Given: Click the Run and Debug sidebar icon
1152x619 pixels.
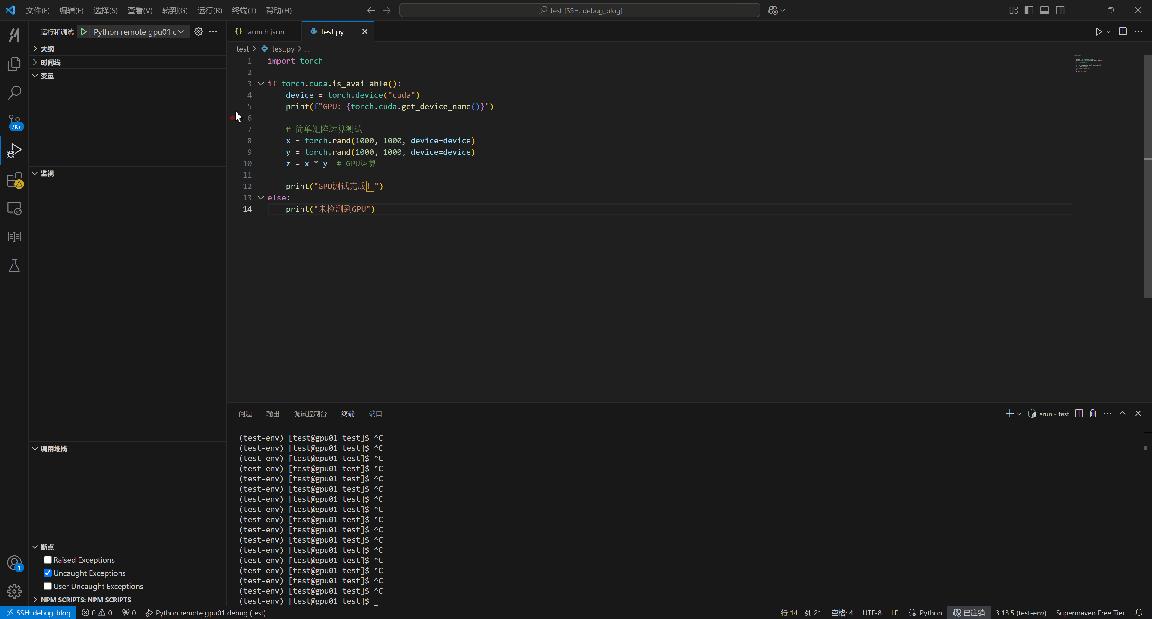Looking at the screenshot, I should tap(14, 150).
